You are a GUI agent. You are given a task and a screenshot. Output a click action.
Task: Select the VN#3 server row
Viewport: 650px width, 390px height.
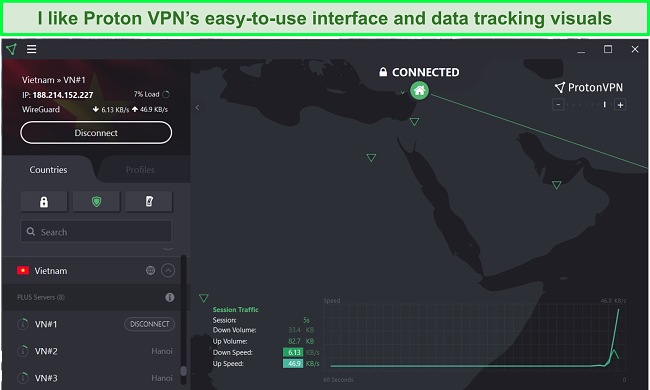pos(92,378)
